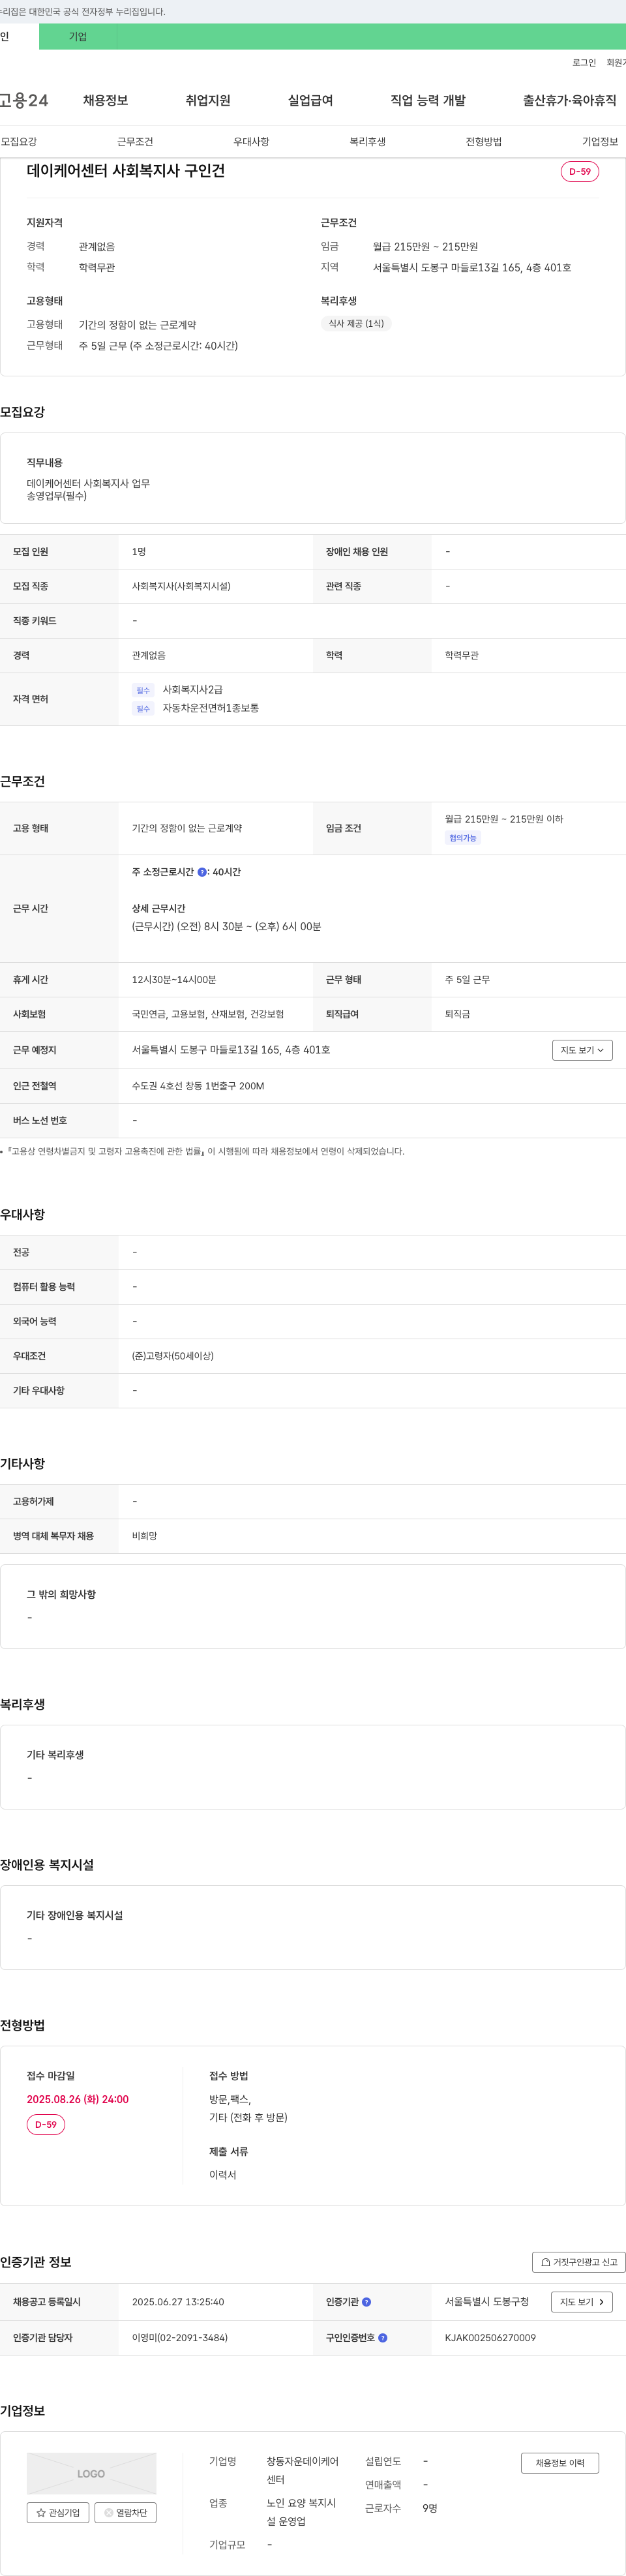
Task: Click the 사회복지사(사회복지시설) job category text
Action: (181, 586)
